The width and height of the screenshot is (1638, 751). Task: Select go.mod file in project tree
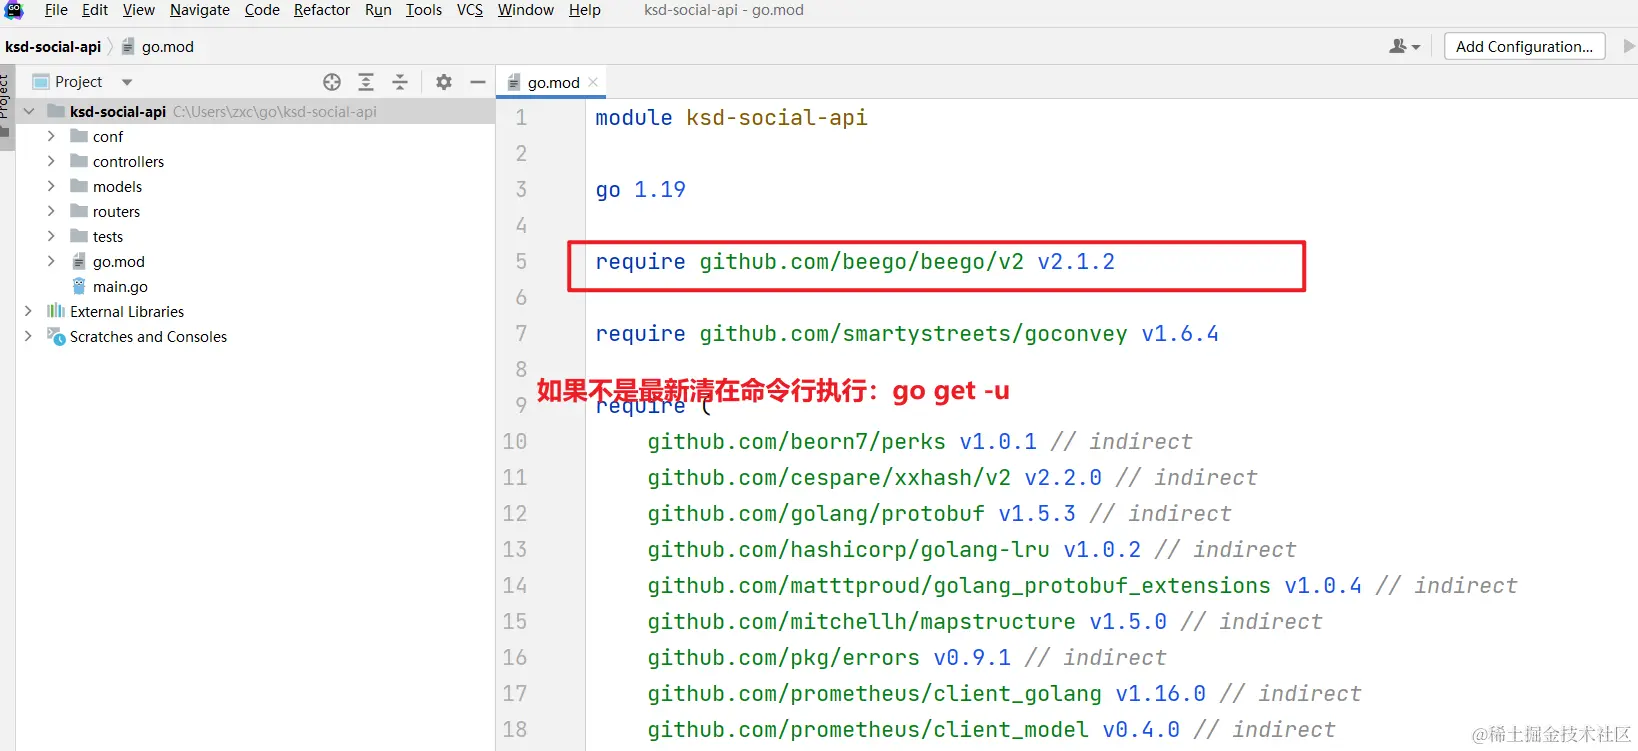tap(119, 261)
